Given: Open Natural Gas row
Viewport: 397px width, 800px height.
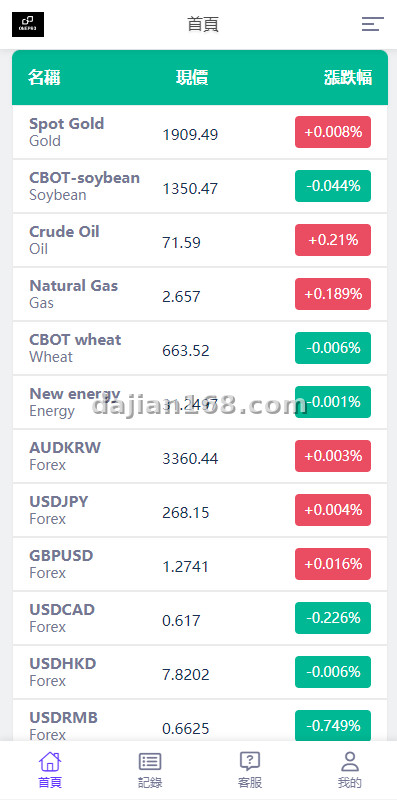Looking at the screenshot, I should click(200, 294).
